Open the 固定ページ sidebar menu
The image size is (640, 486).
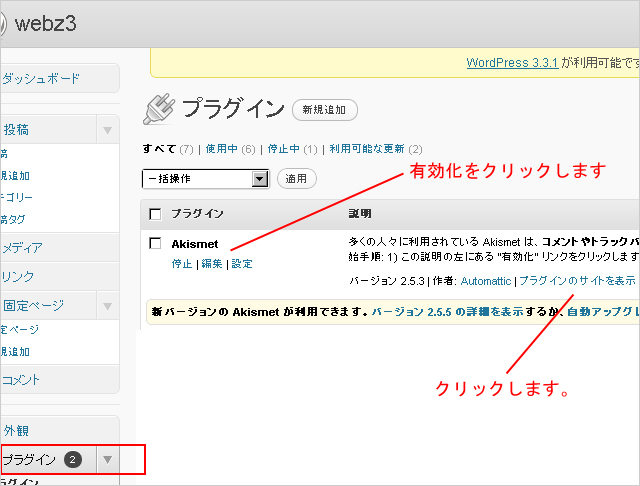33,305
